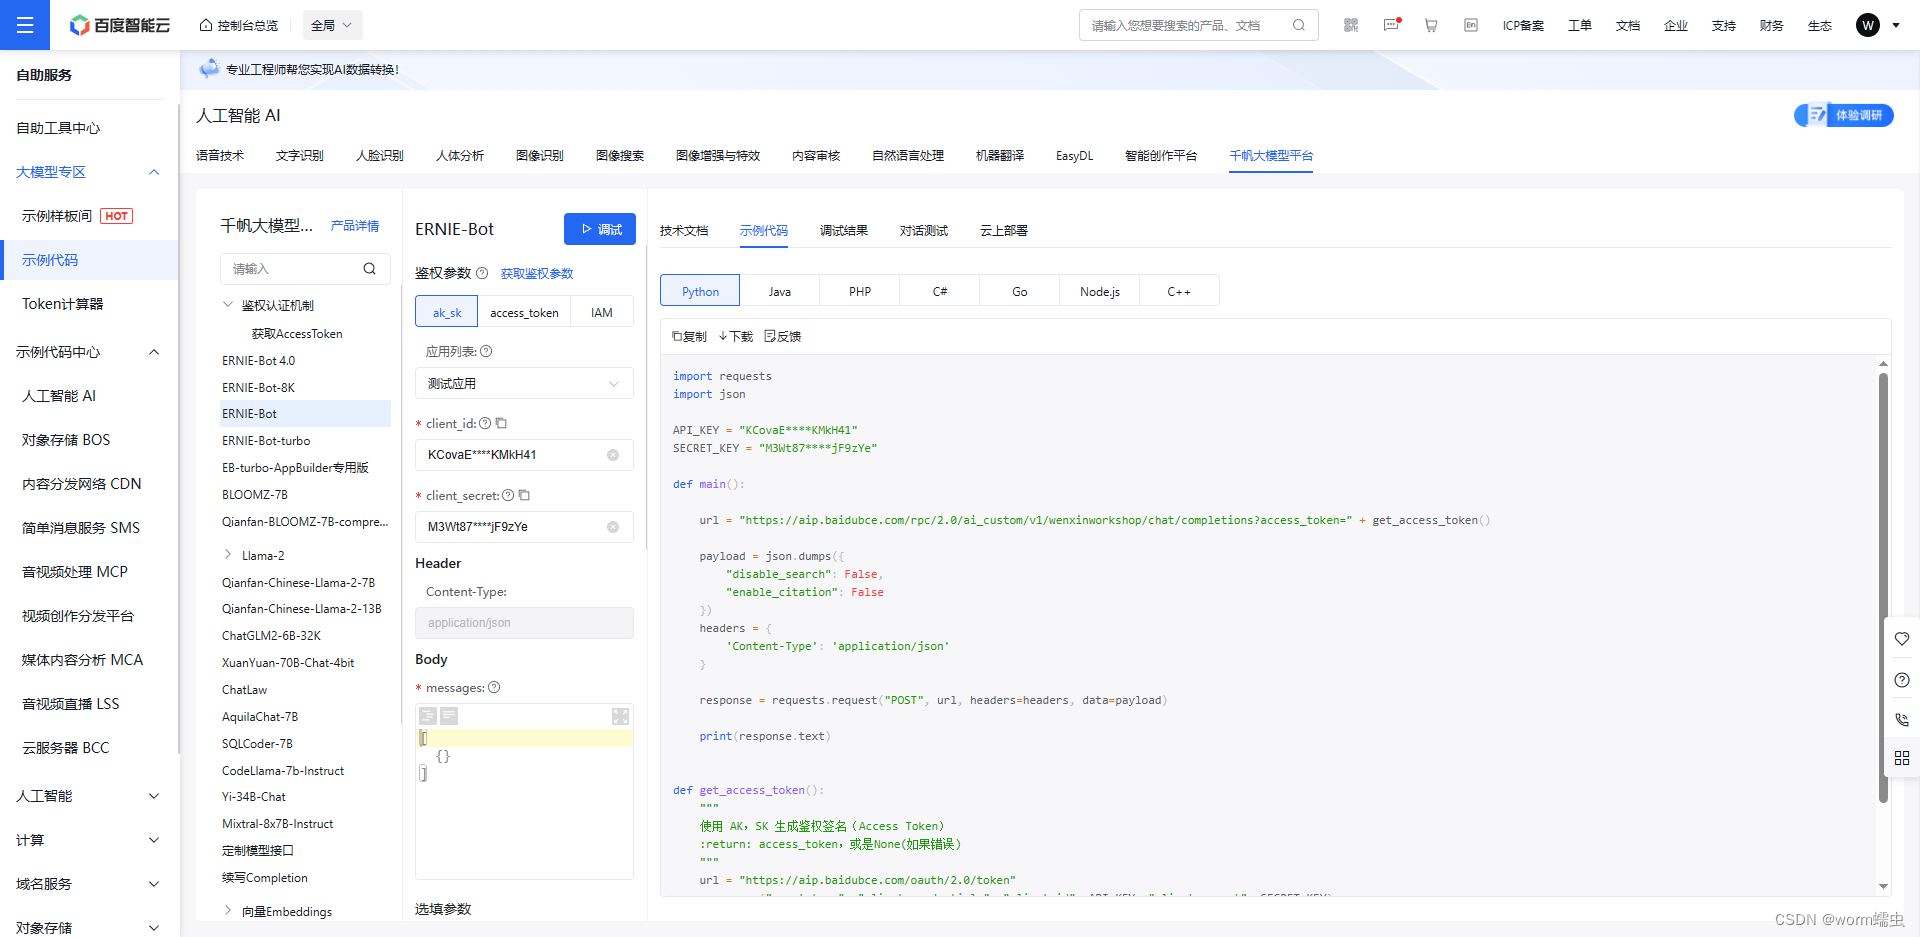Open the EasyDL category tab
1920x937 pixels.
[x=1075, y=155]
